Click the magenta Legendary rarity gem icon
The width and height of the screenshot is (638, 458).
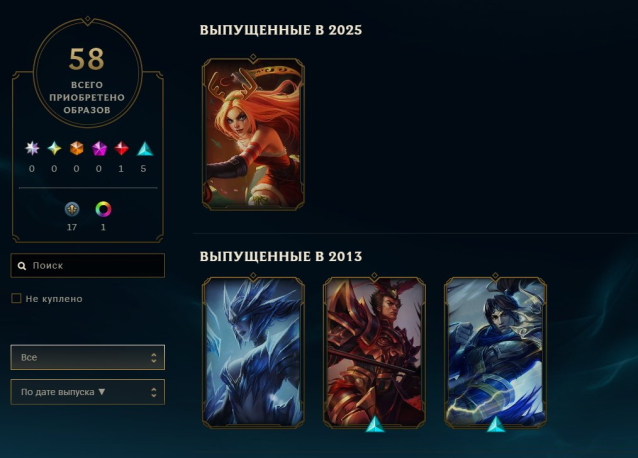[99, 148]
